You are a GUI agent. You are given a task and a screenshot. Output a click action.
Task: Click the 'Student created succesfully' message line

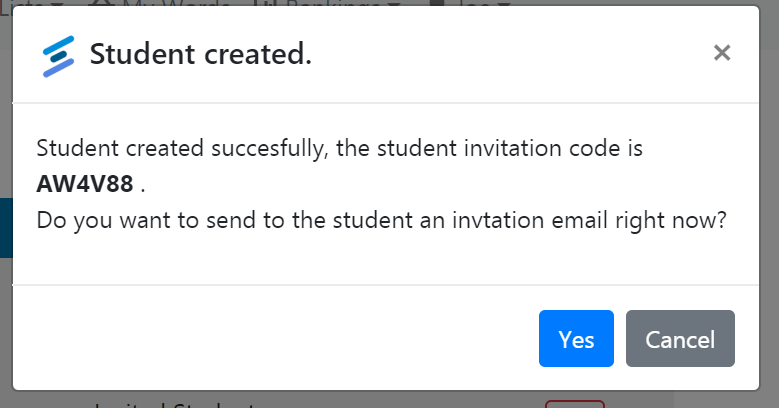point(339,148)
